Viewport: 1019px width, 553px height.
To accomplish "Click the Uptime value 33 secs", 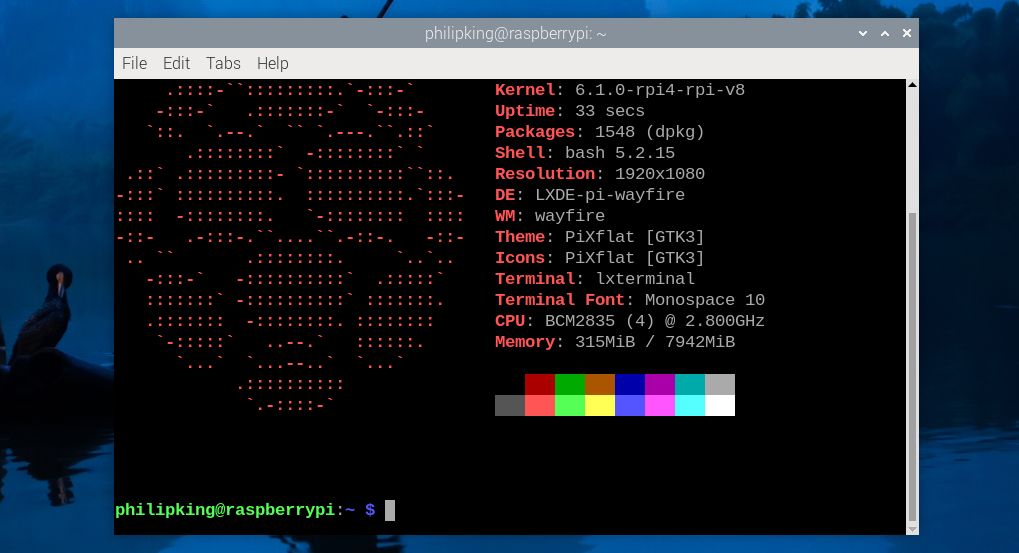I will click(x=610, y=111).
